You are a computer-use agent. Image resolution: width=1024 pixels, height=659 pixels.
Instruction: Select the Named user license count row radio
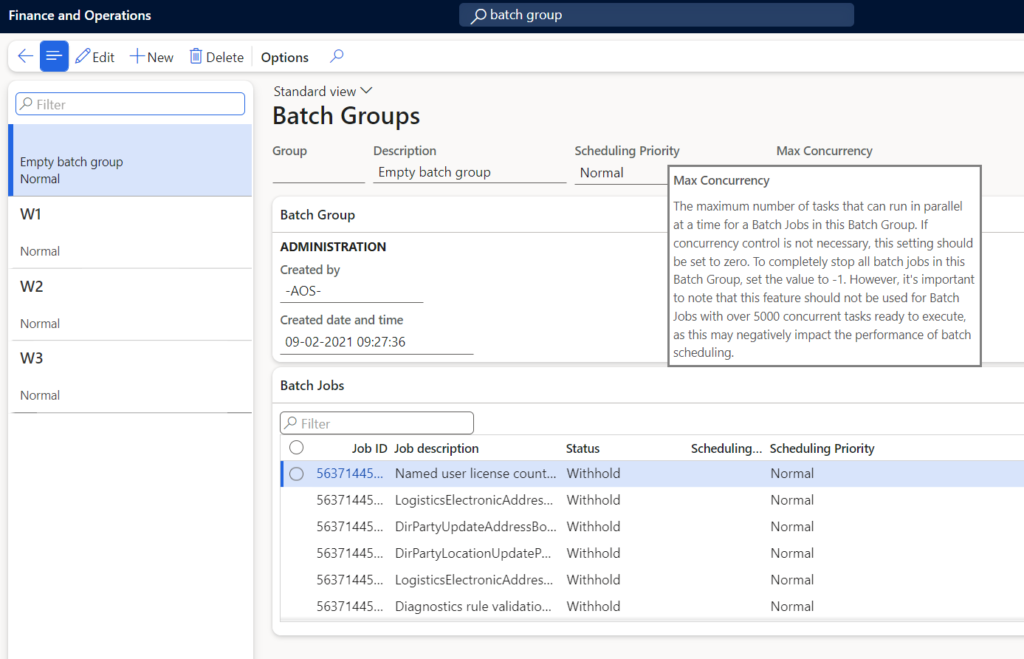tap(296, 474)
